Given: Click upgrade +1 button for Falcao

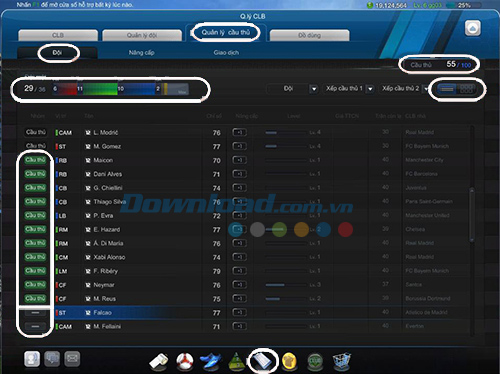Looking at the screenshot, I should pos(239,313).
